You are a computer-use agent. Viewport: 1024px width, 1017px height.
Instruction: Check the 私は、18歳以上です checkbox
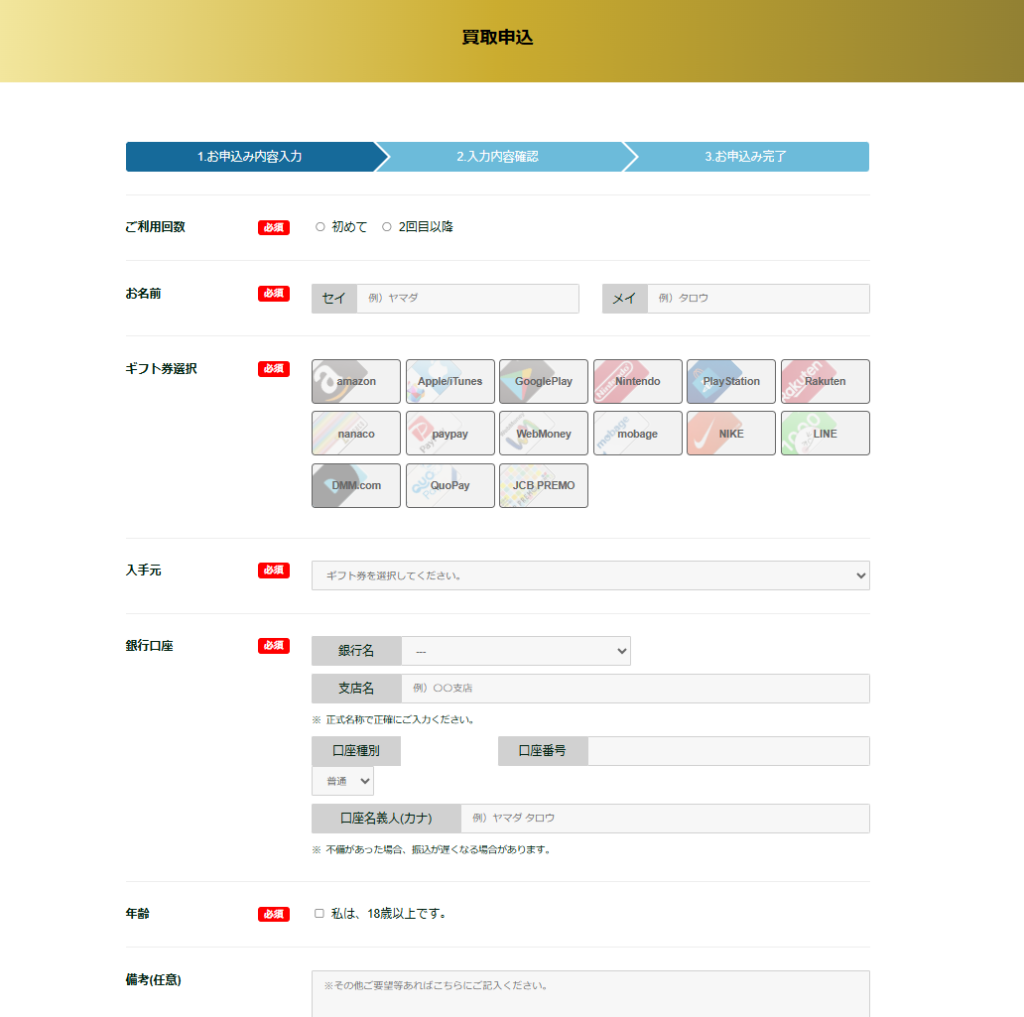[319, 913]
